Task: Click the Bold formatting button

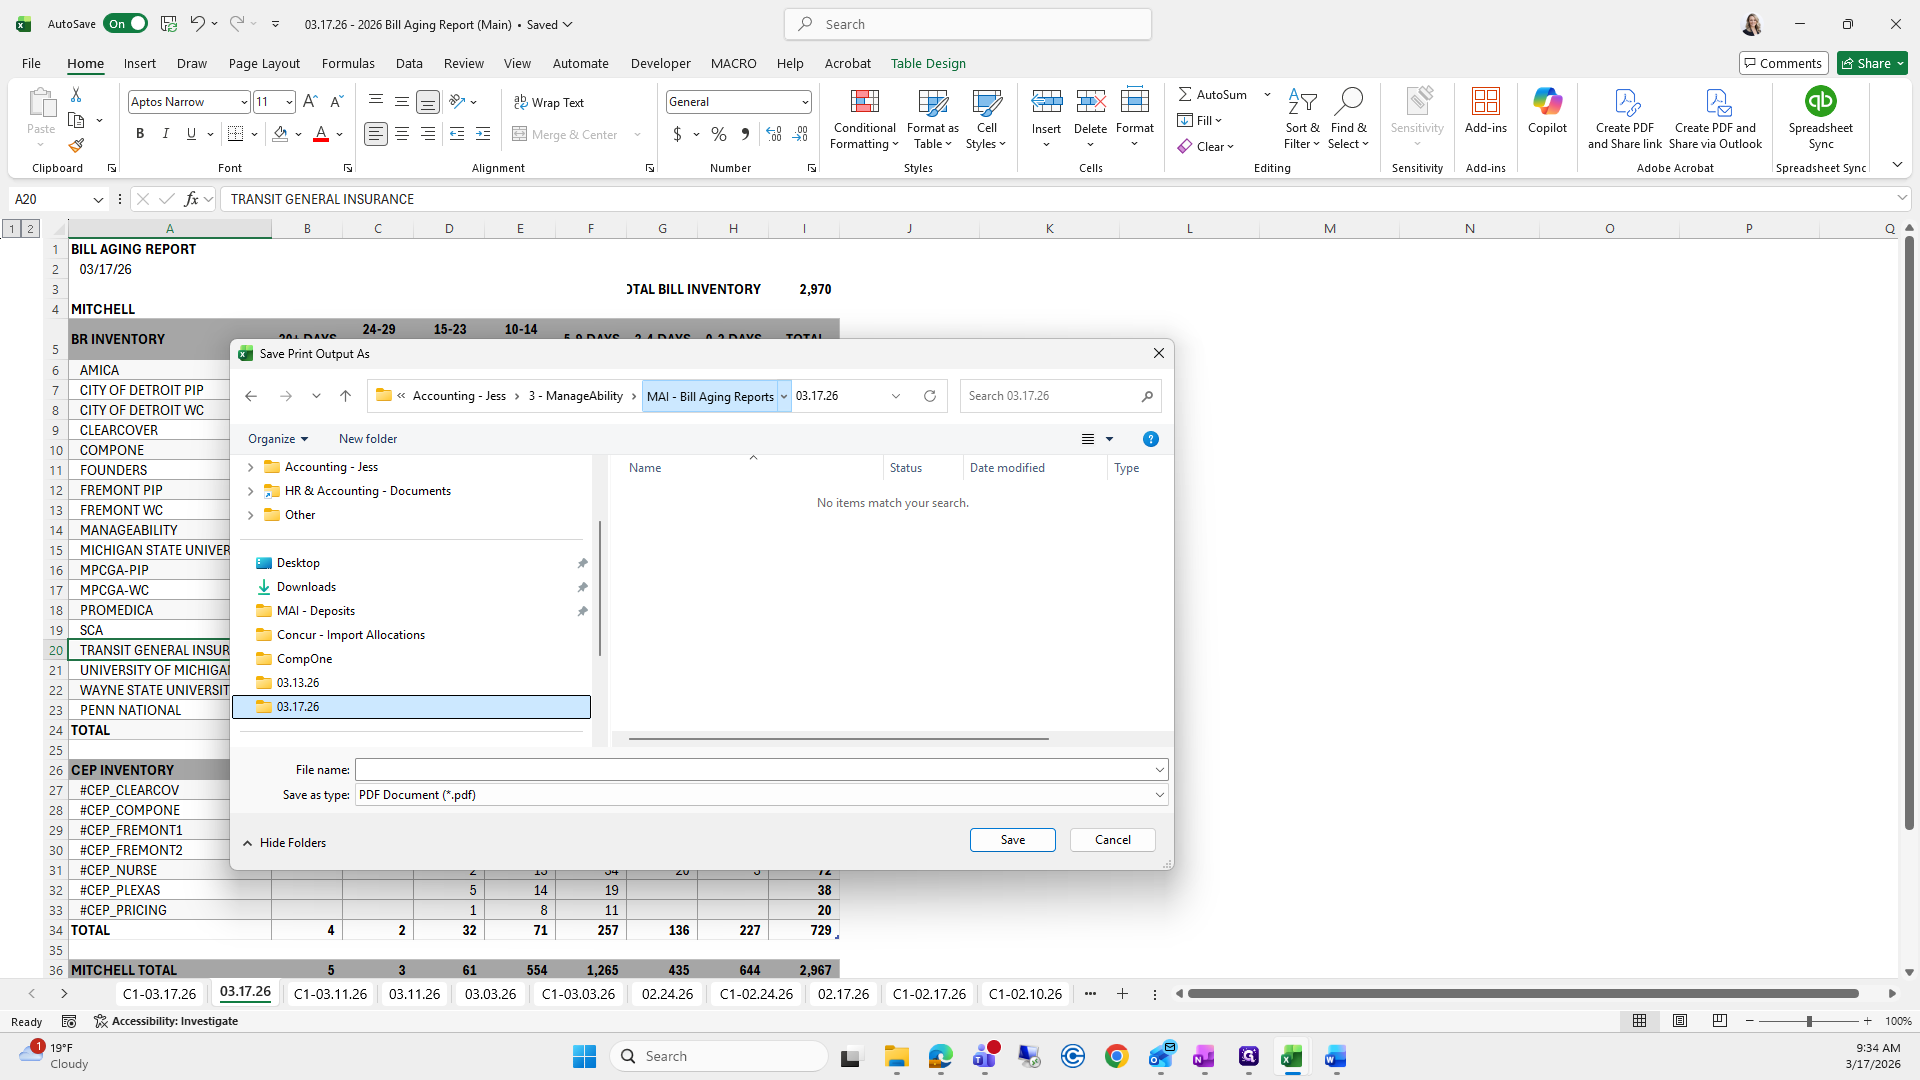Action: click(x=140, y=134)
